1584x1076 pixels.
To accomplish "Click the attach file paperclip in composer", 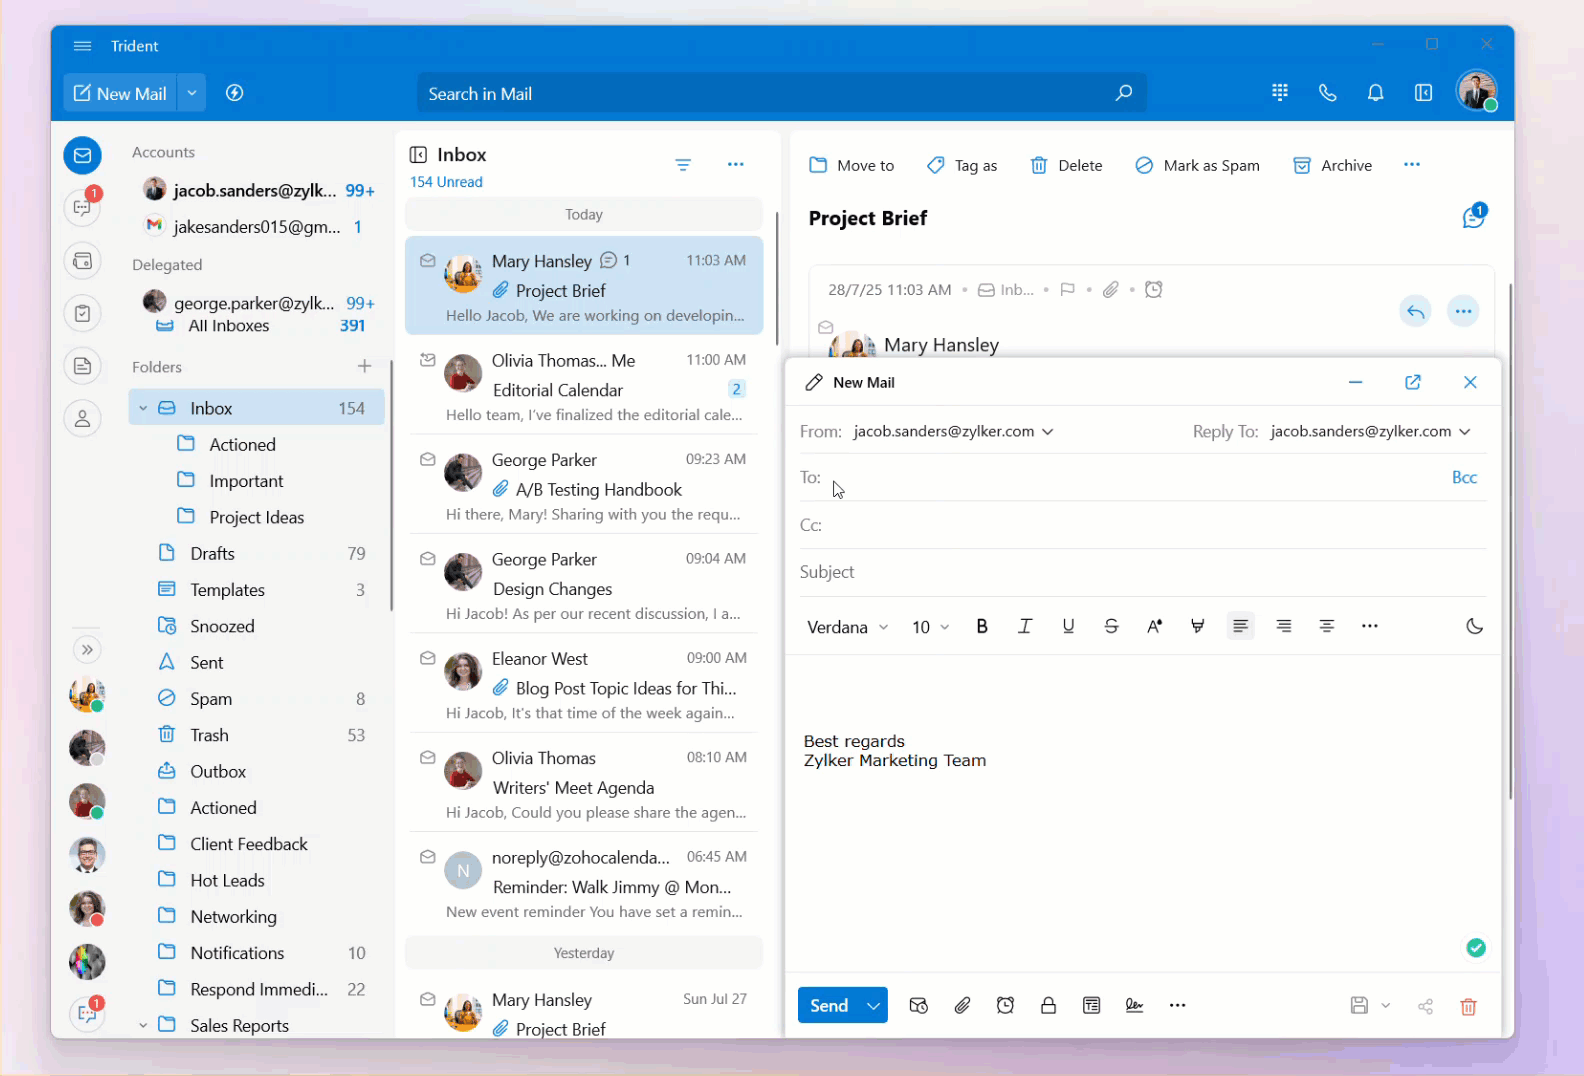I will coord(962,1006).
